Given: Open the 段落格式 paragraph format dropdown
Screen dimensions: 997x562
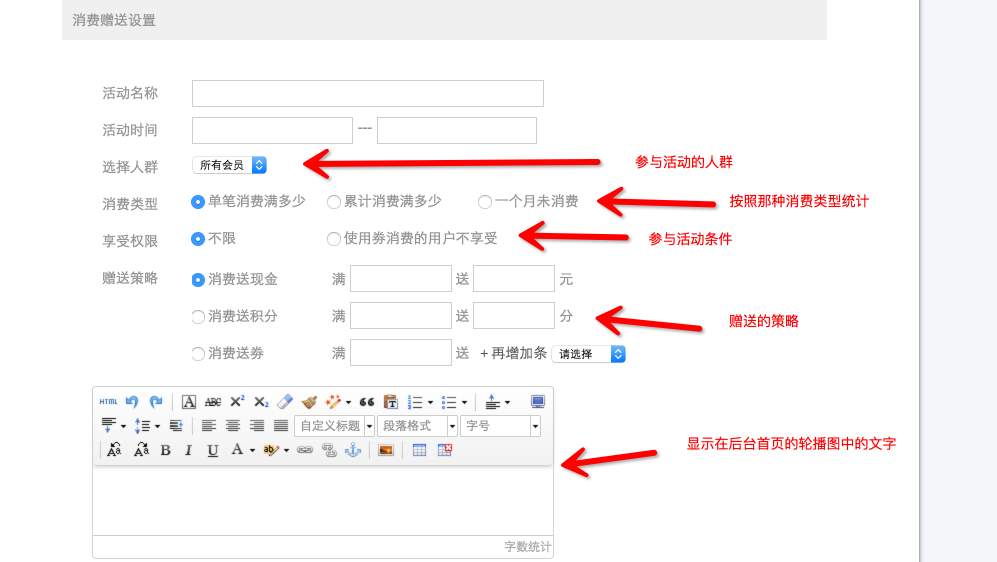Looking at the screenshot, I should tap(417, 426).
